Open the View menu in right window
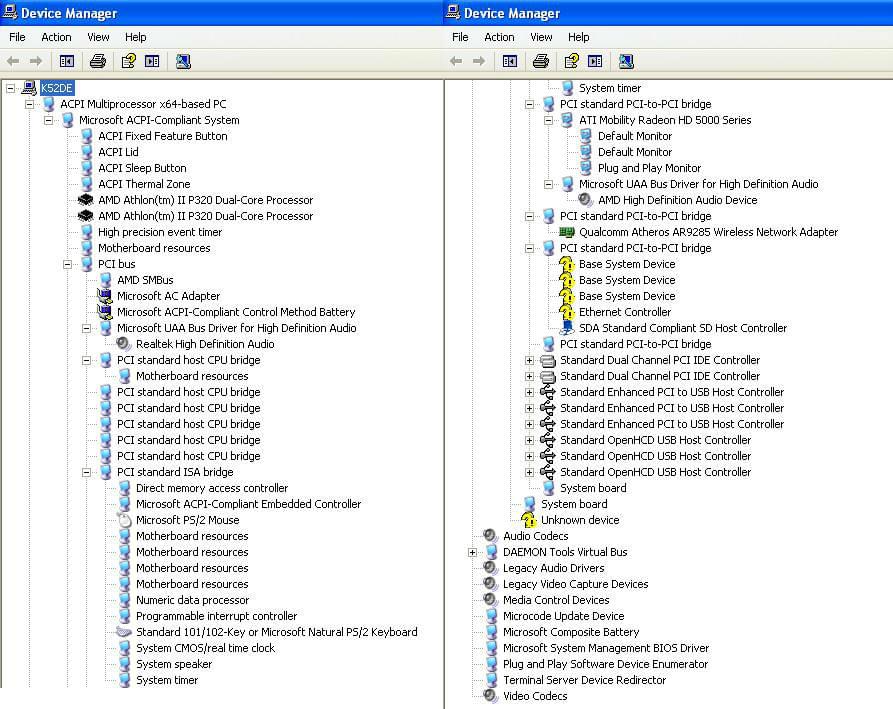Screen dimensions: 893x709 click(x=541, y=37)
